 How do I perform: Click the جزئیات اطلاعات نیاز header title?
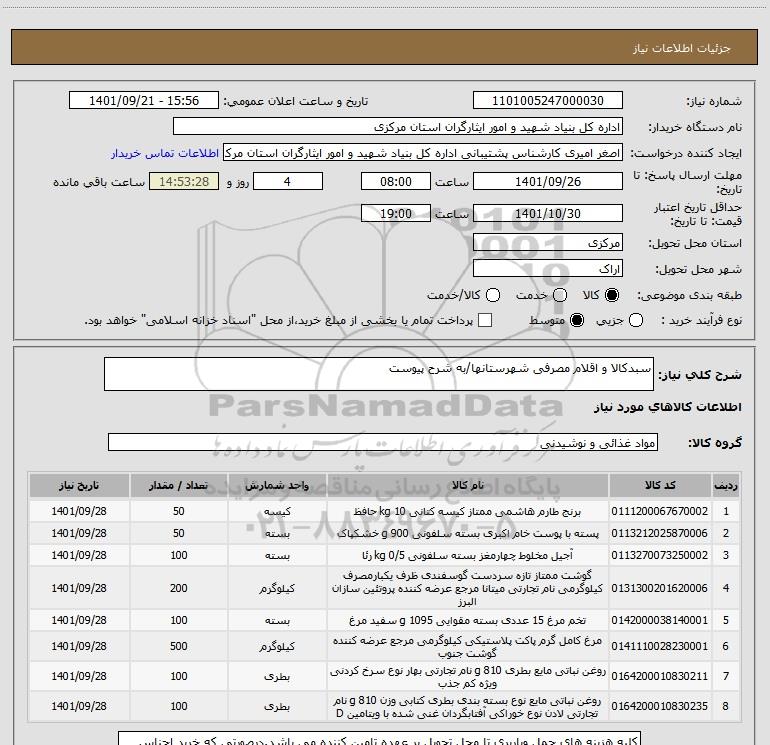click(682, 48)
